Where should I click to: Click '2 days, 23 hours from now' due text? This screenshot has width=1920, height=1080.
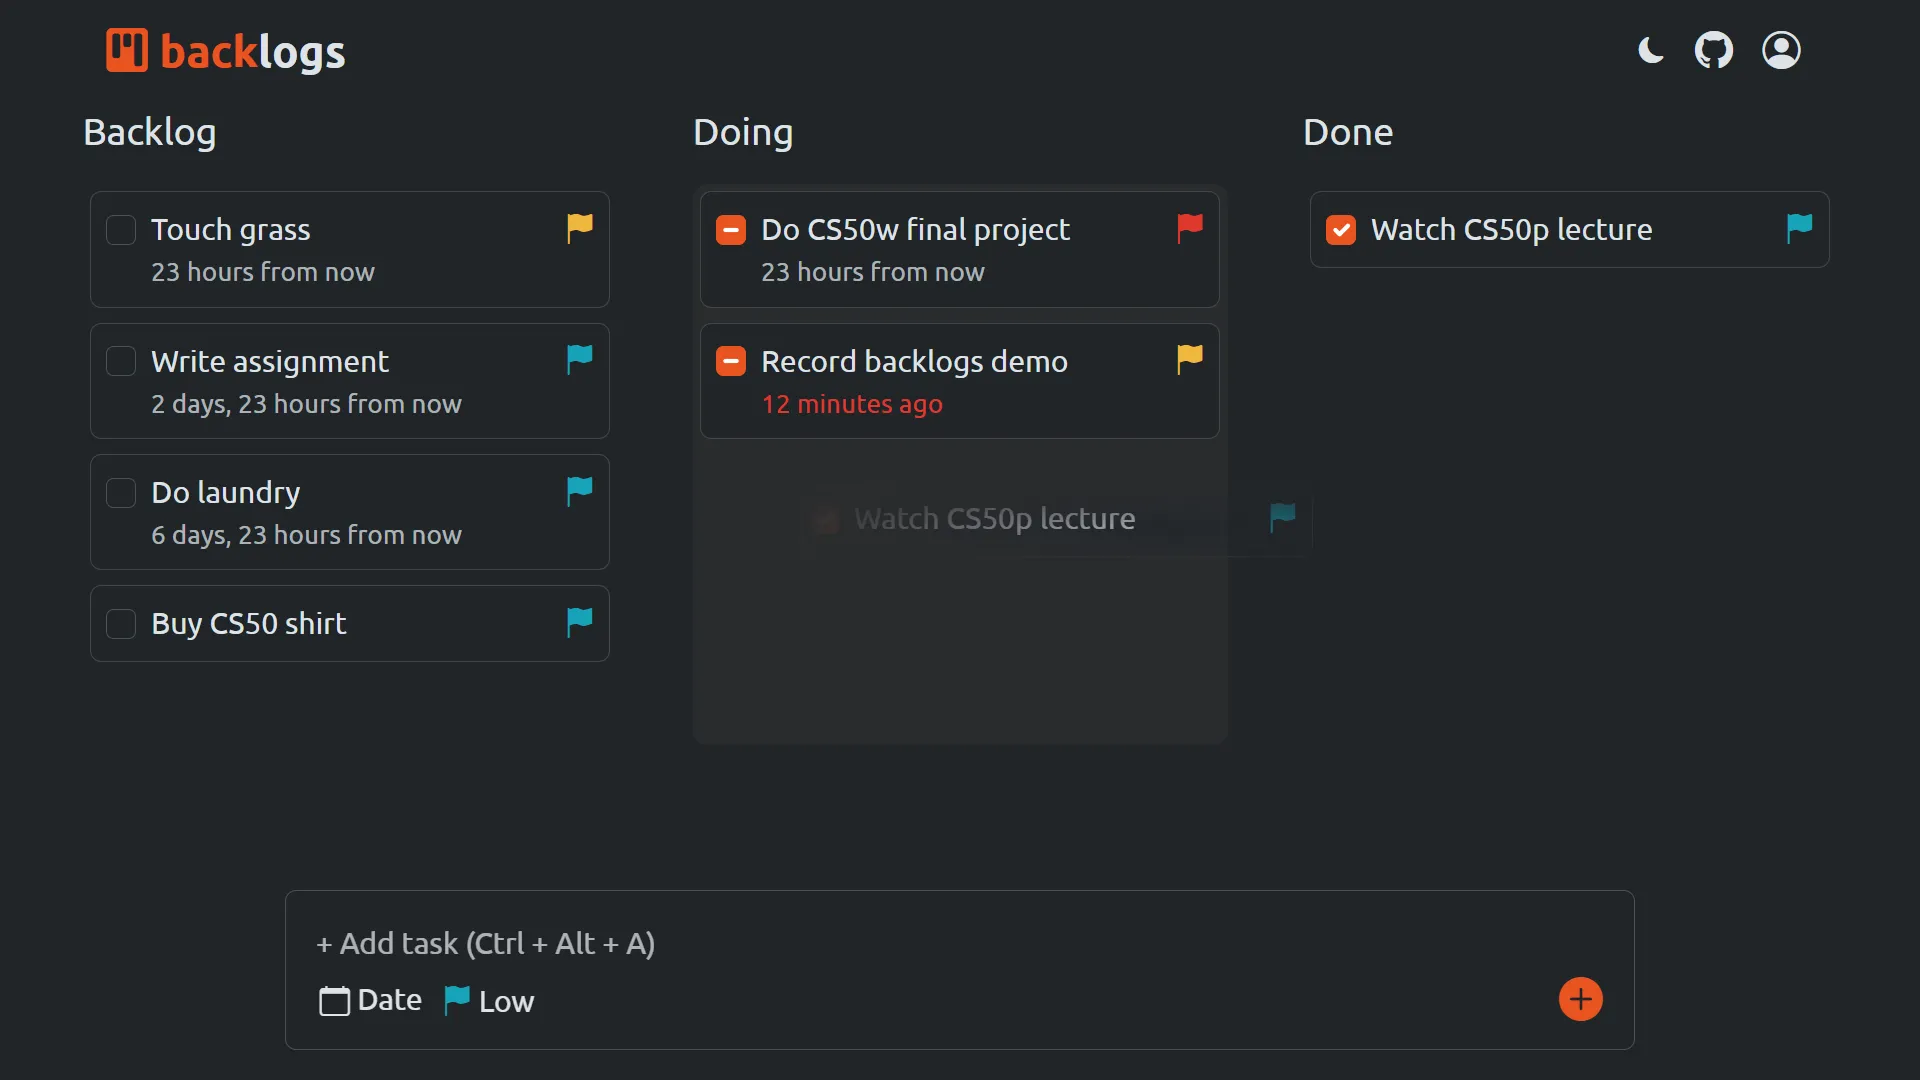coord(307,404)
